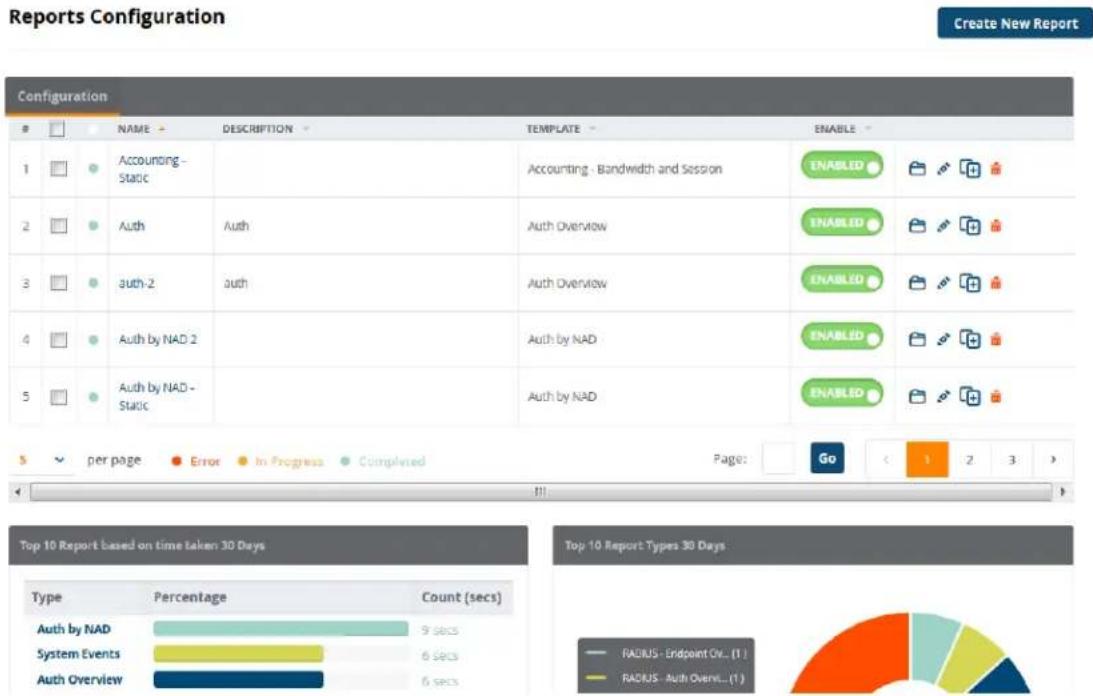Copy the Auth report using duplicate icon
This screenshot has width=1093, height=696.
[x=970, y=226]
